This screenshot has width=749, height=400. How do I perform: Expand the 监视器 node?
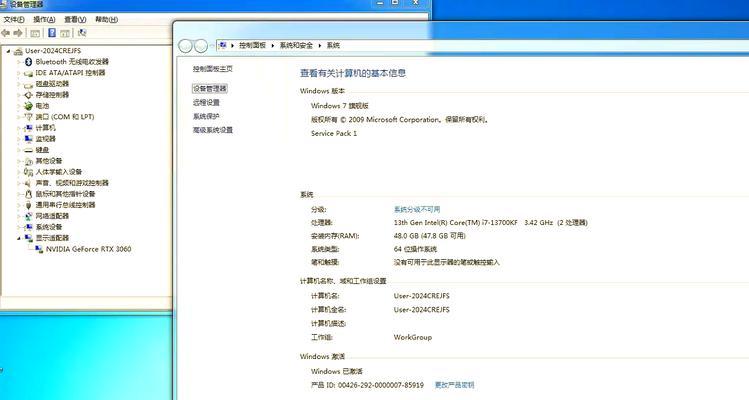19,139
